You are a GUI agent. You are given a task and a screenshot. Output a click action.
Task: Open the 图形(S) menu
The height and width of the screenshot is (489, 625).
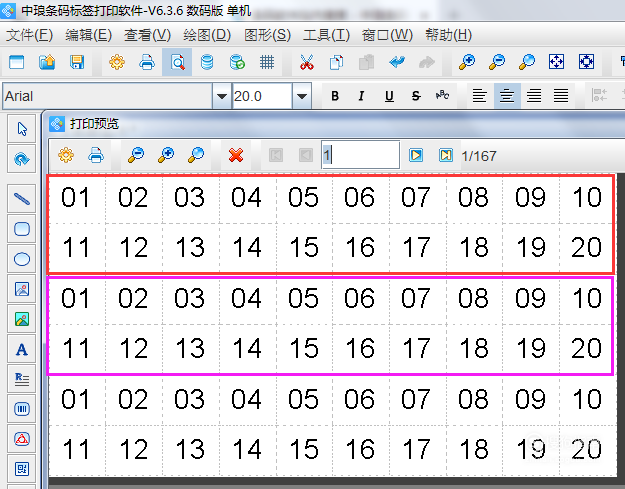tap(267, 35)
